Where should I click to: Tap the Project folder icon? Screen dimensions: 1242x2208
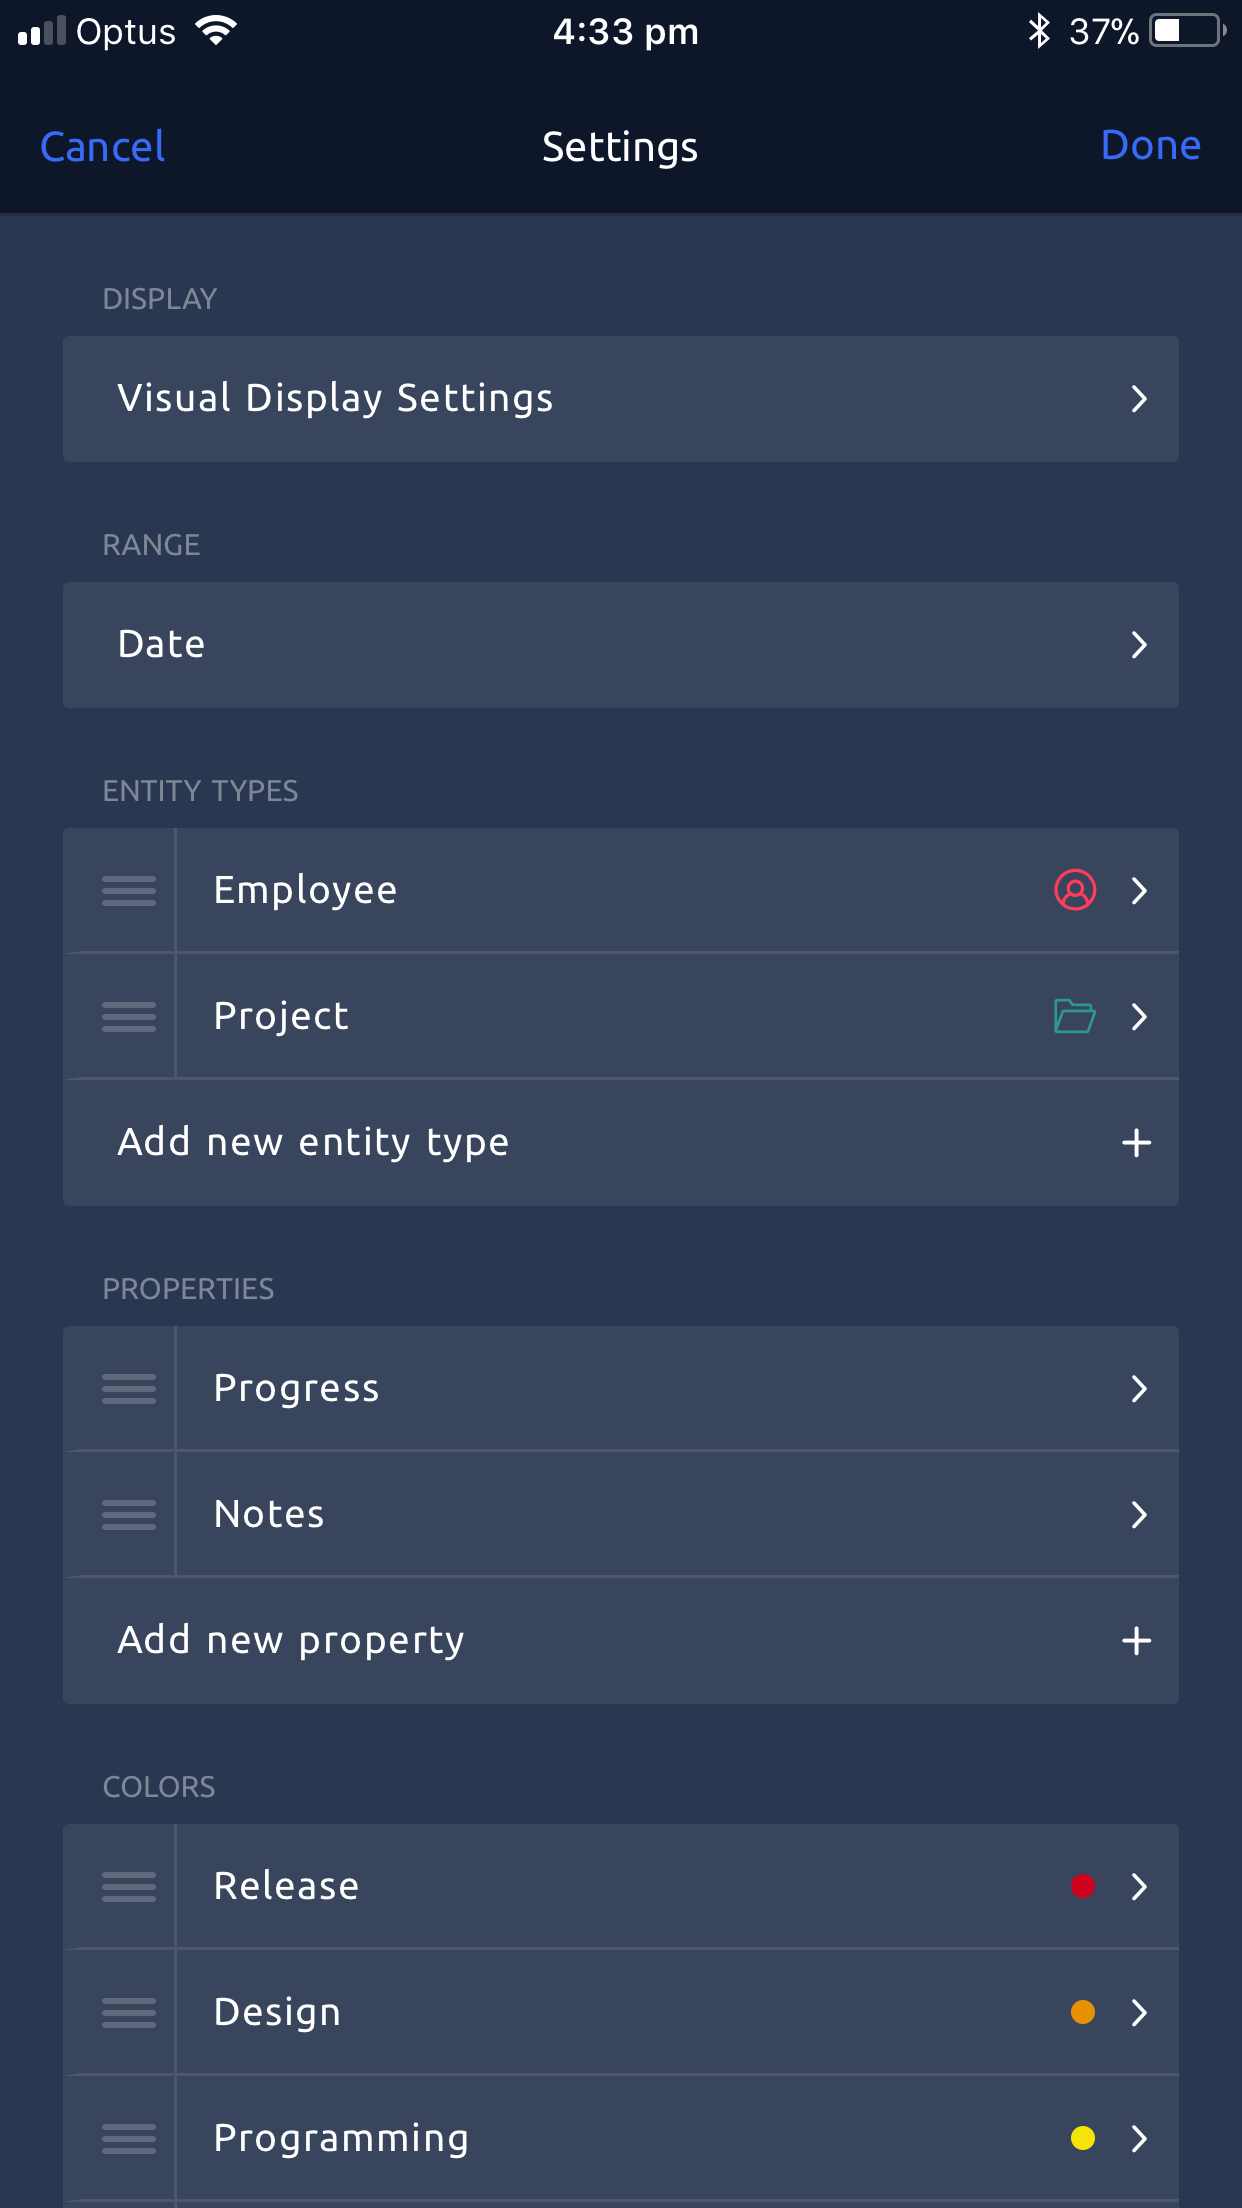[x=1075, y=1016]
